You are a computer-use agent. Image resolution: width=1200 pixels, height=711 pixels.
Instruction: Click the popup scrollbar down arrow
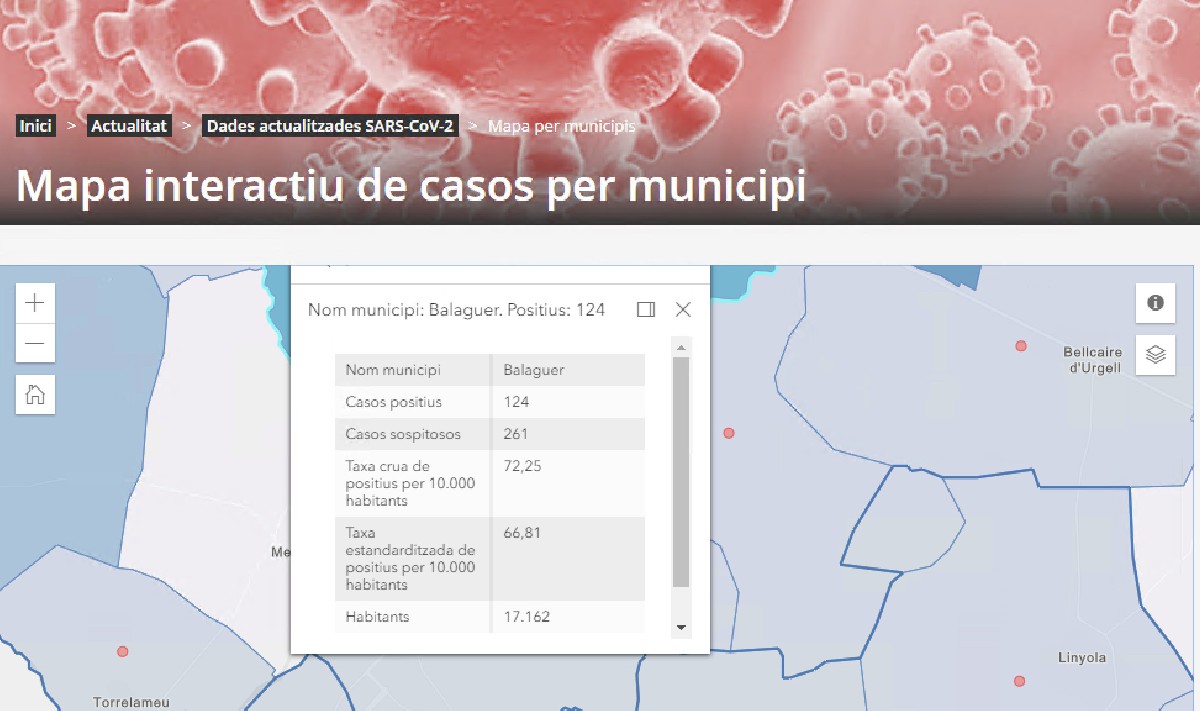(x=681, y=627)
